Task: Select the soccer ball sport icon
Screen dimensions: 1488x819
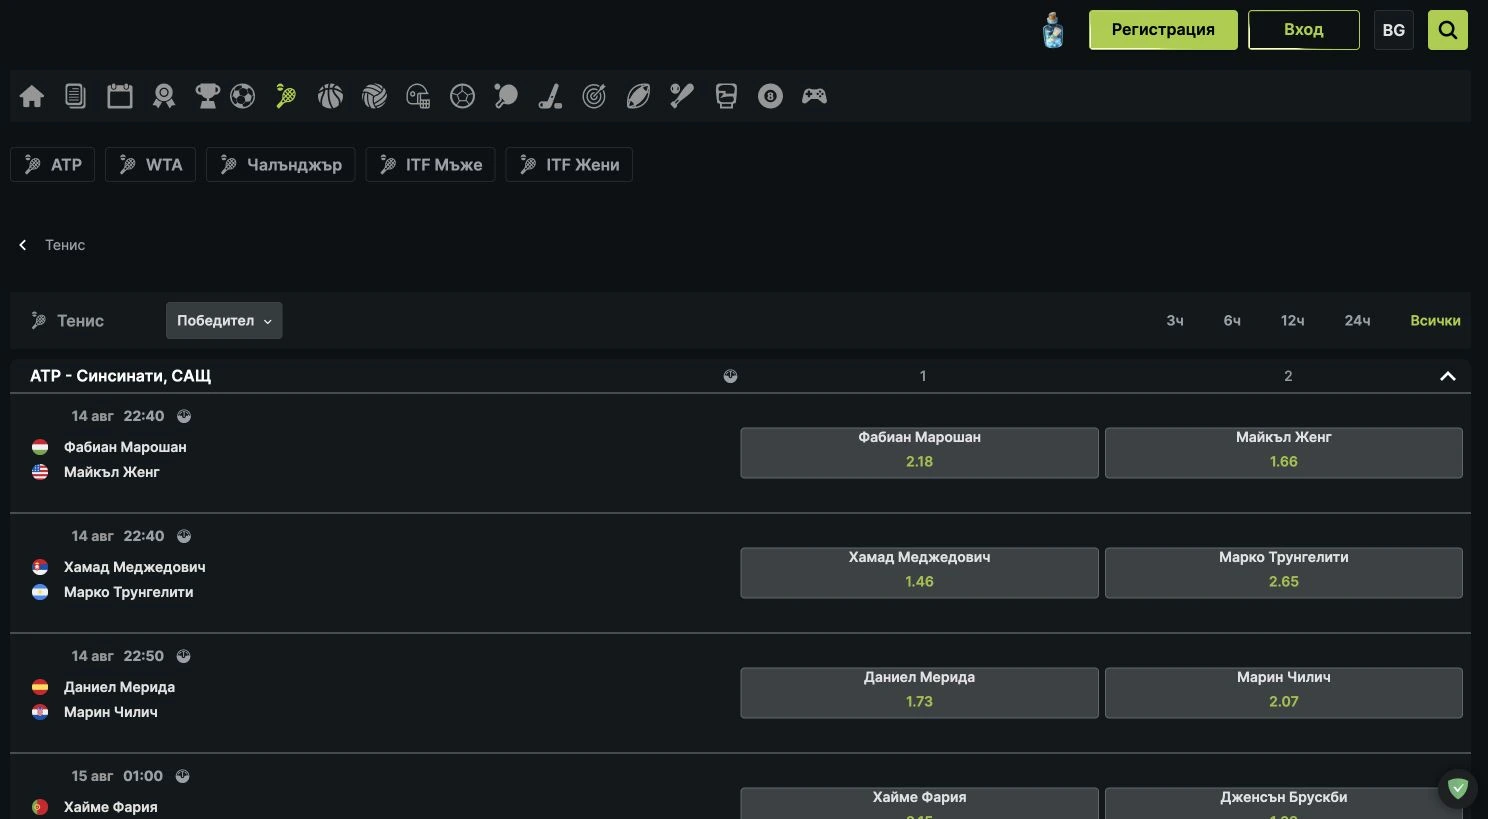Action: coord(242,96)
